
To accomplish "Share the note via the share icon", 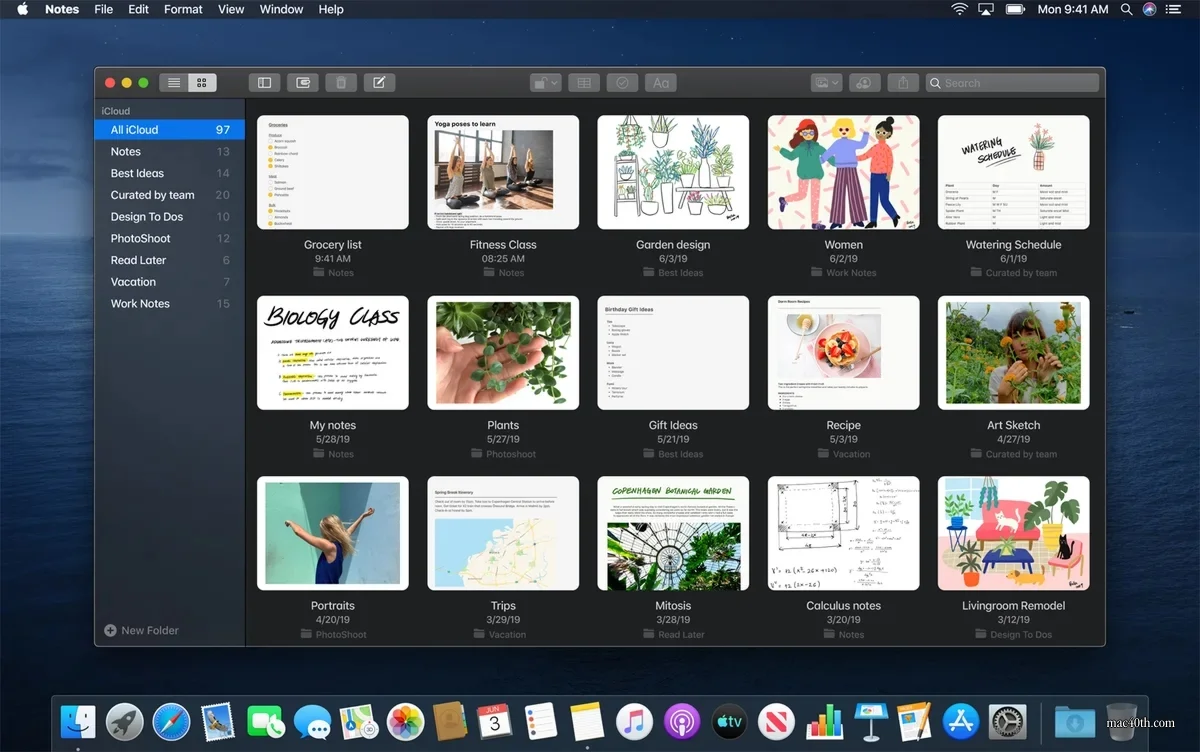I will tap(903, 82).
